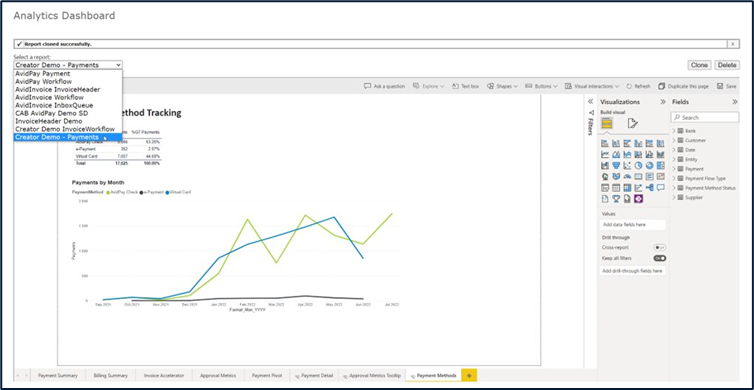The height and width of the screenshot is (390, 754).
Task: Choose AvidPay Workflow from report list
Action: (x=68, y=82)
